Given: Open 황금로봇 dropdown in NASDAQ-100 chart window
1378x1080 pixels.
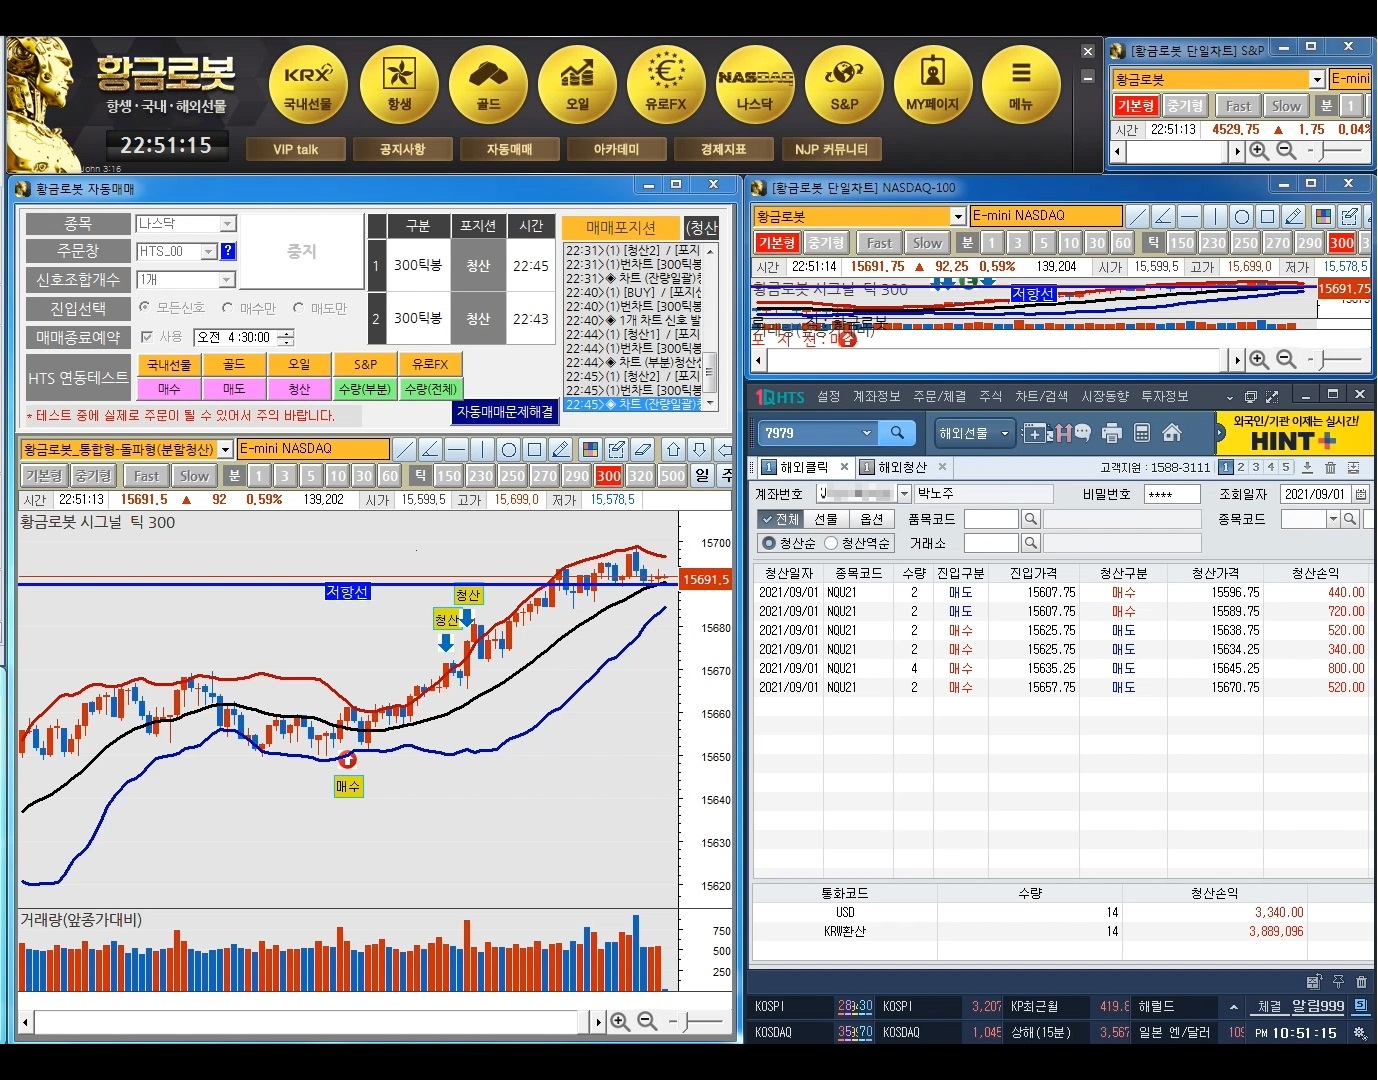Looking at the screenshot, I should [x=958, y=216].
